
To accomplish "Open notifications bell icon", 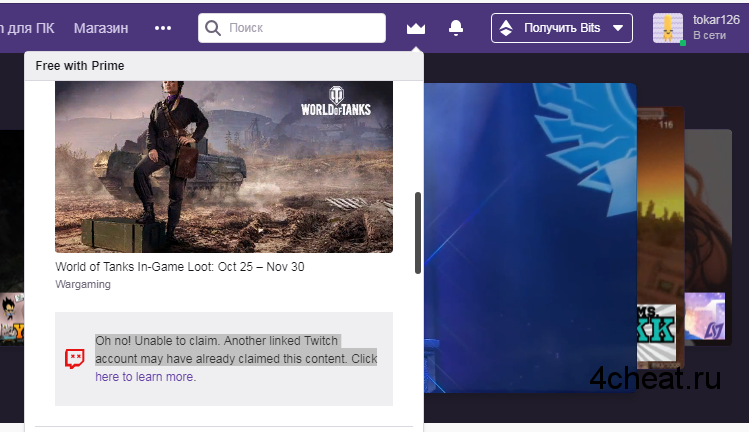I will tap(456, 28).
